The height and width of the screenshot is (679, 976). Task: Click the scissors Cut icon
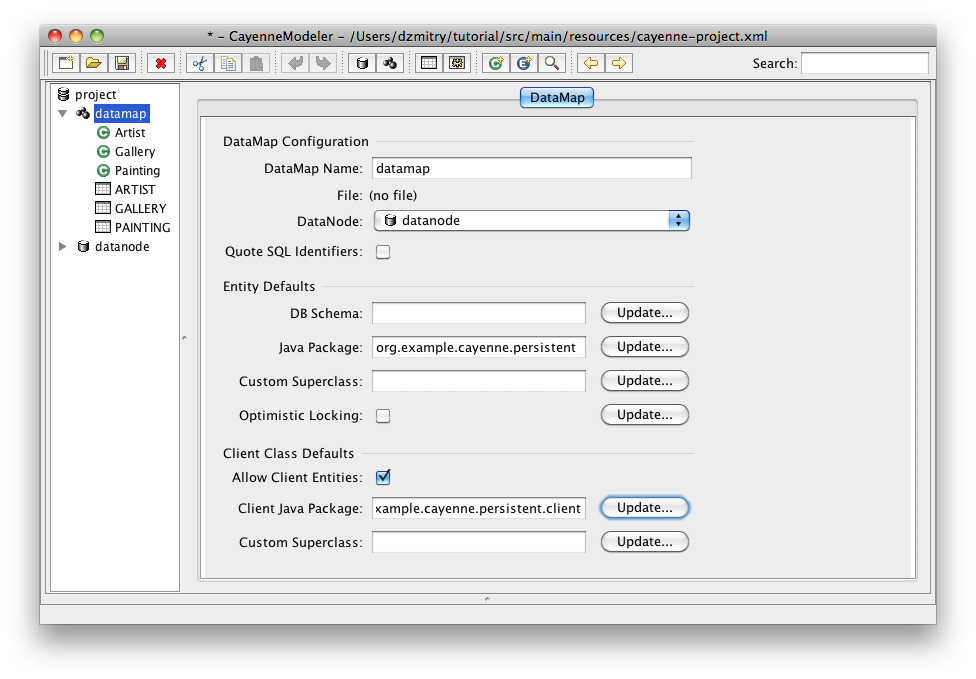[200, 63]
